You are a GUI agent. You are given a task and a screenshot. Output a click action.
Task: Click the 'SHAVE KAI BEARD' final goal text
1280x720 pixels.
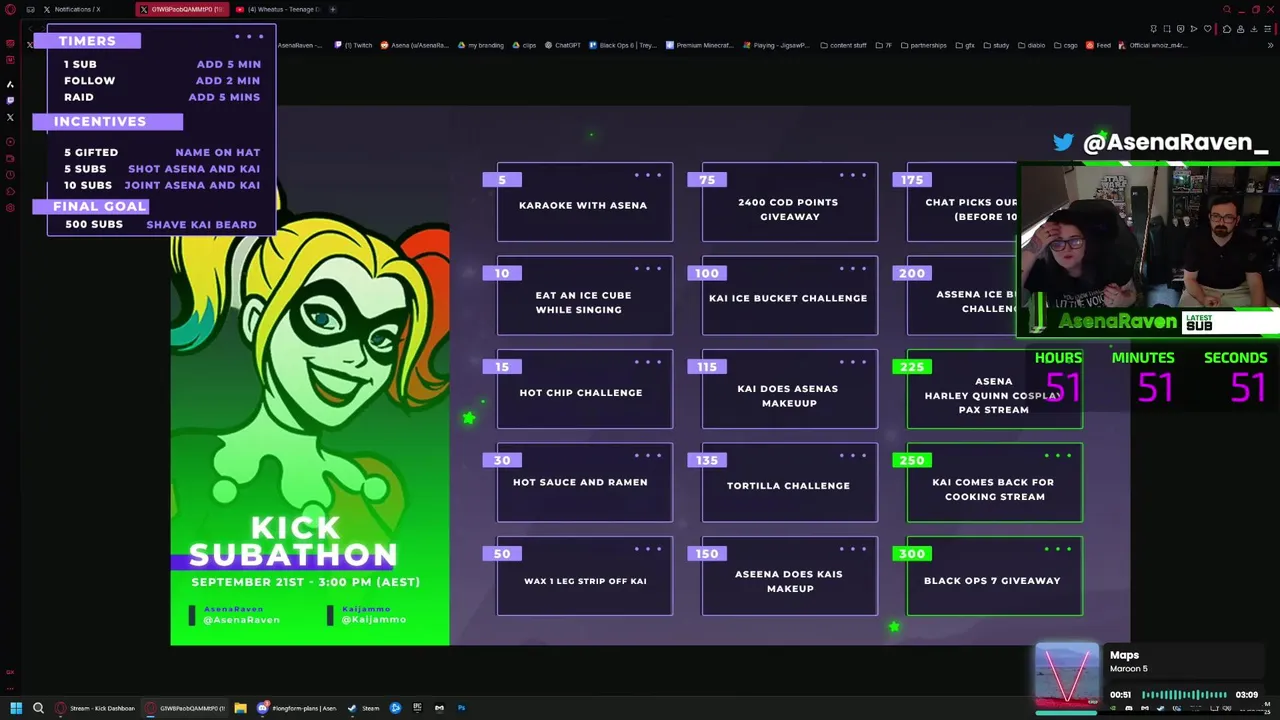(x=201, y=225)
